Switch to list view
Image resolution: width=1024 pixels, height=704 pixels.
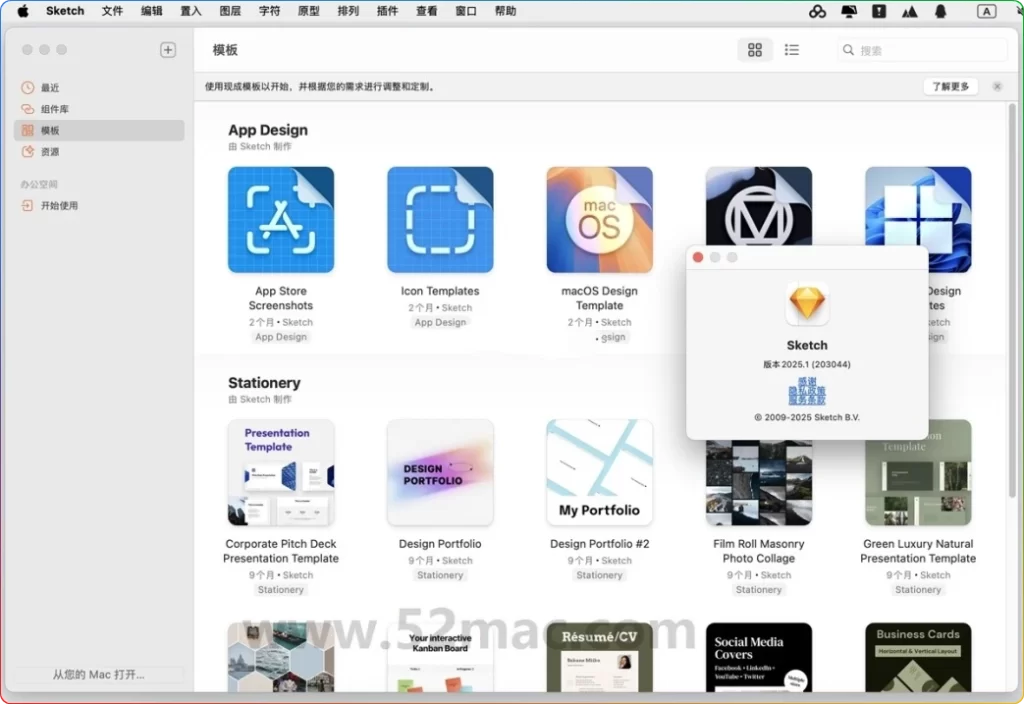[792, 50]
